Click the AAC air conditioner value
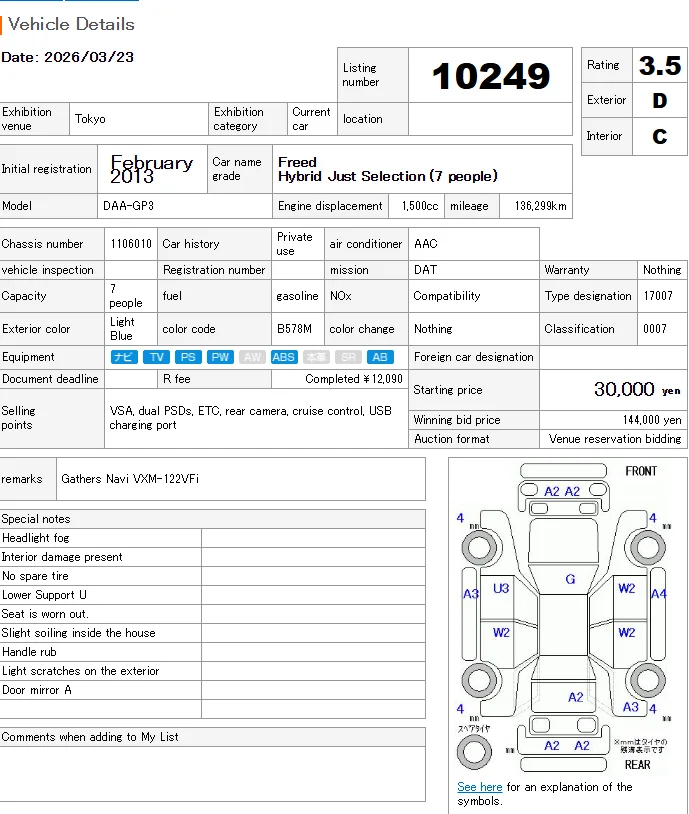The height and width of the screenshot is (814, 689). point(426,244)
